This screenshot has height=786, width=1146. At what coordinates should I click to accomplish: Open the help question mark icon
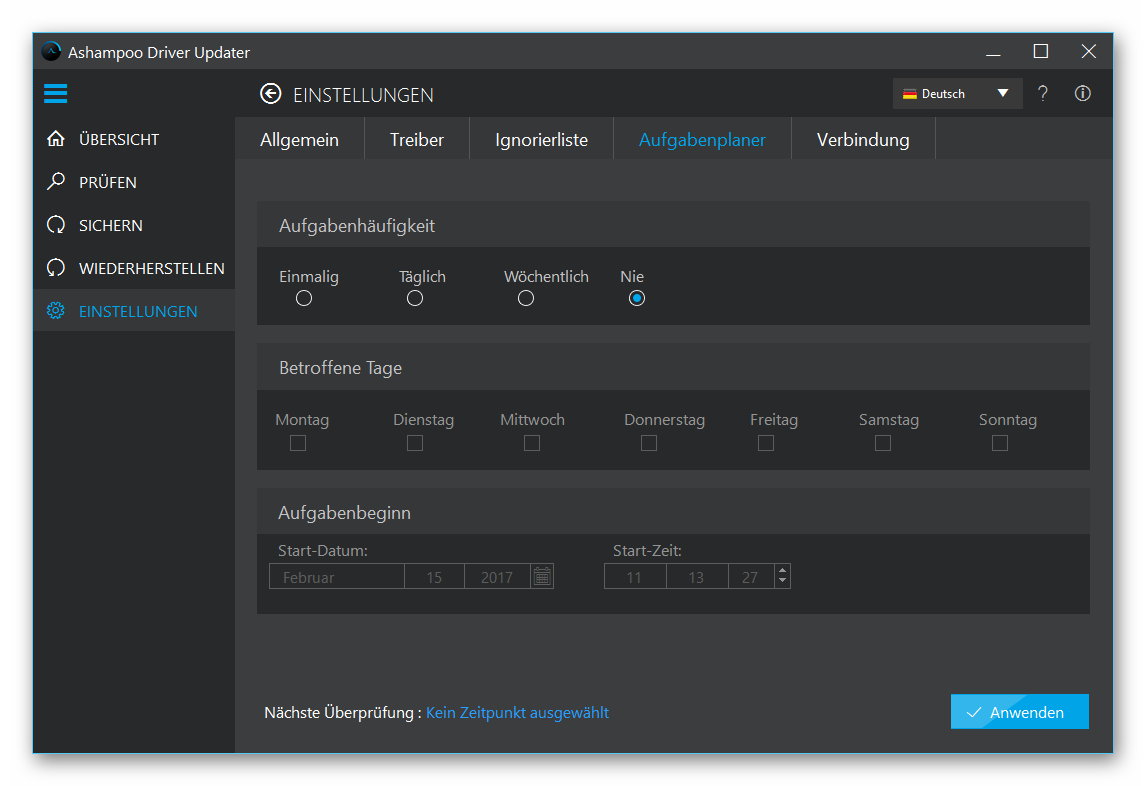(x=1042, y=93)
